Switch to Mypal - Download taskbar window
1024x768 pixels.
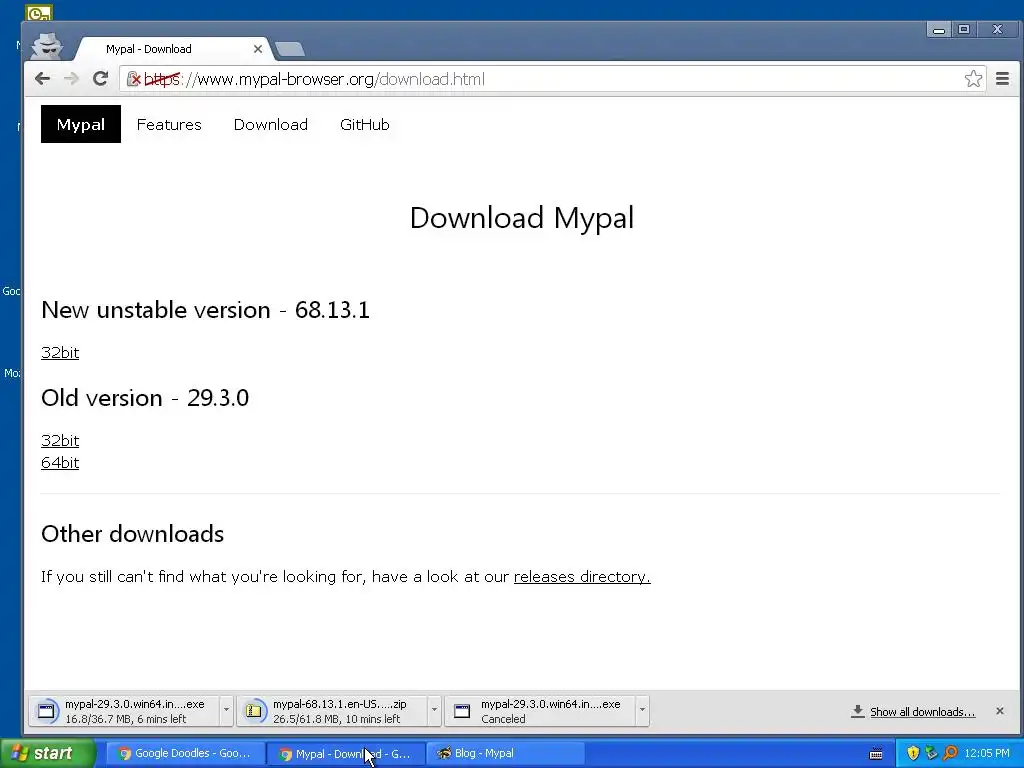tap(346, 754)
